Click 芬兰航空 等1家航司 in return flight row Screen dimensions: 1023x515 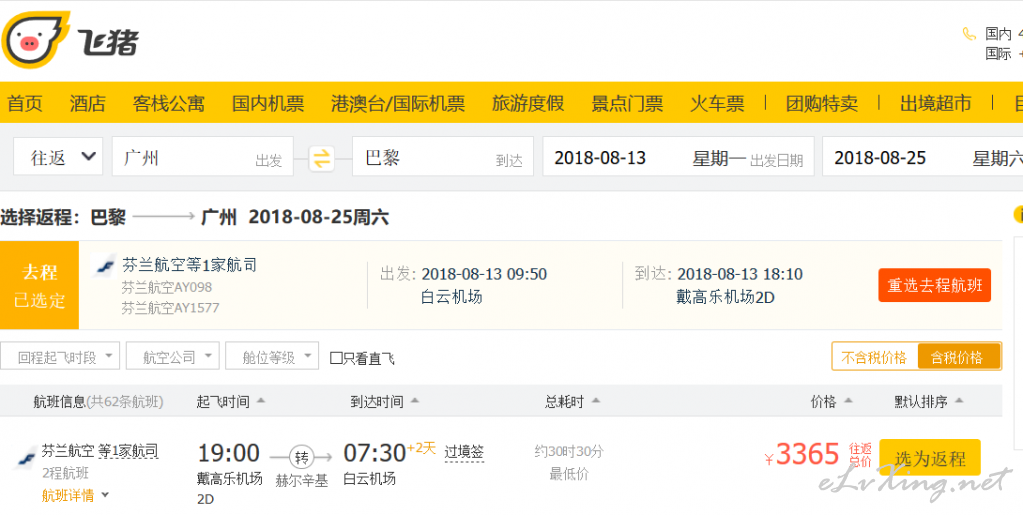coord(100,450)
